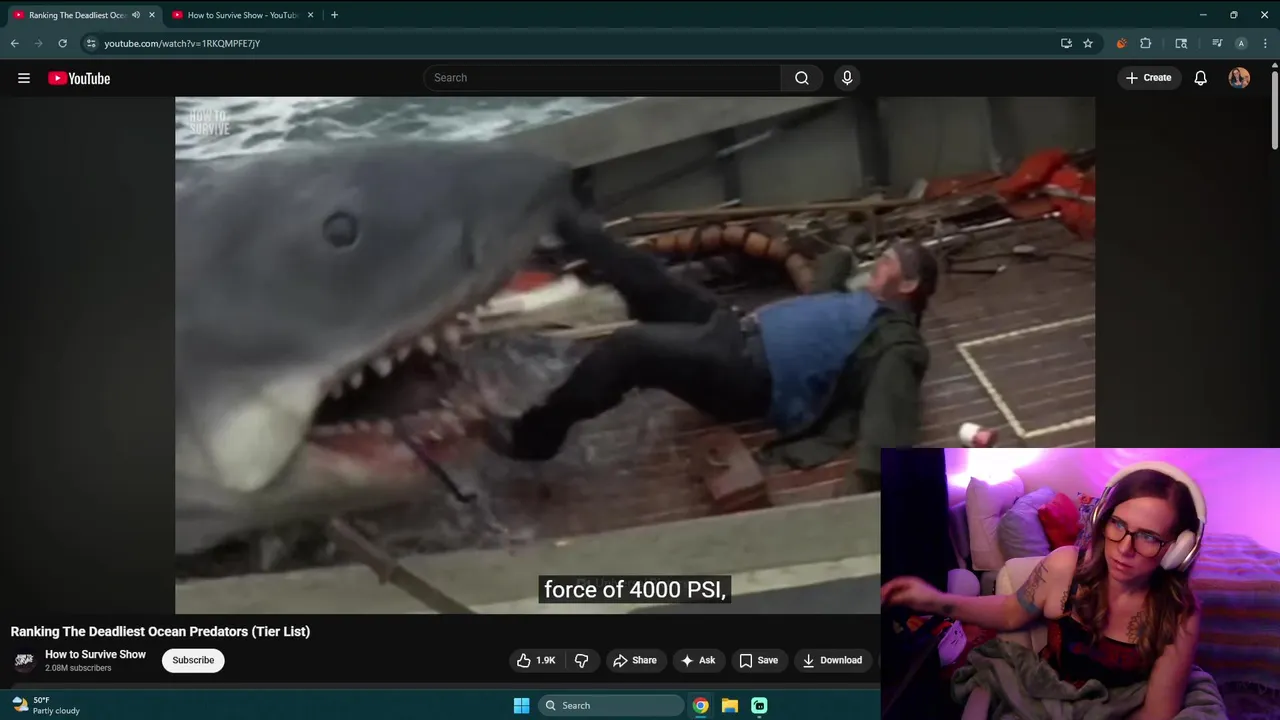Open the media controls icon in Chrome toolbar
Image resolution: width=1280 pixels, height=720 pixels.
click(x=1217, y=43)
